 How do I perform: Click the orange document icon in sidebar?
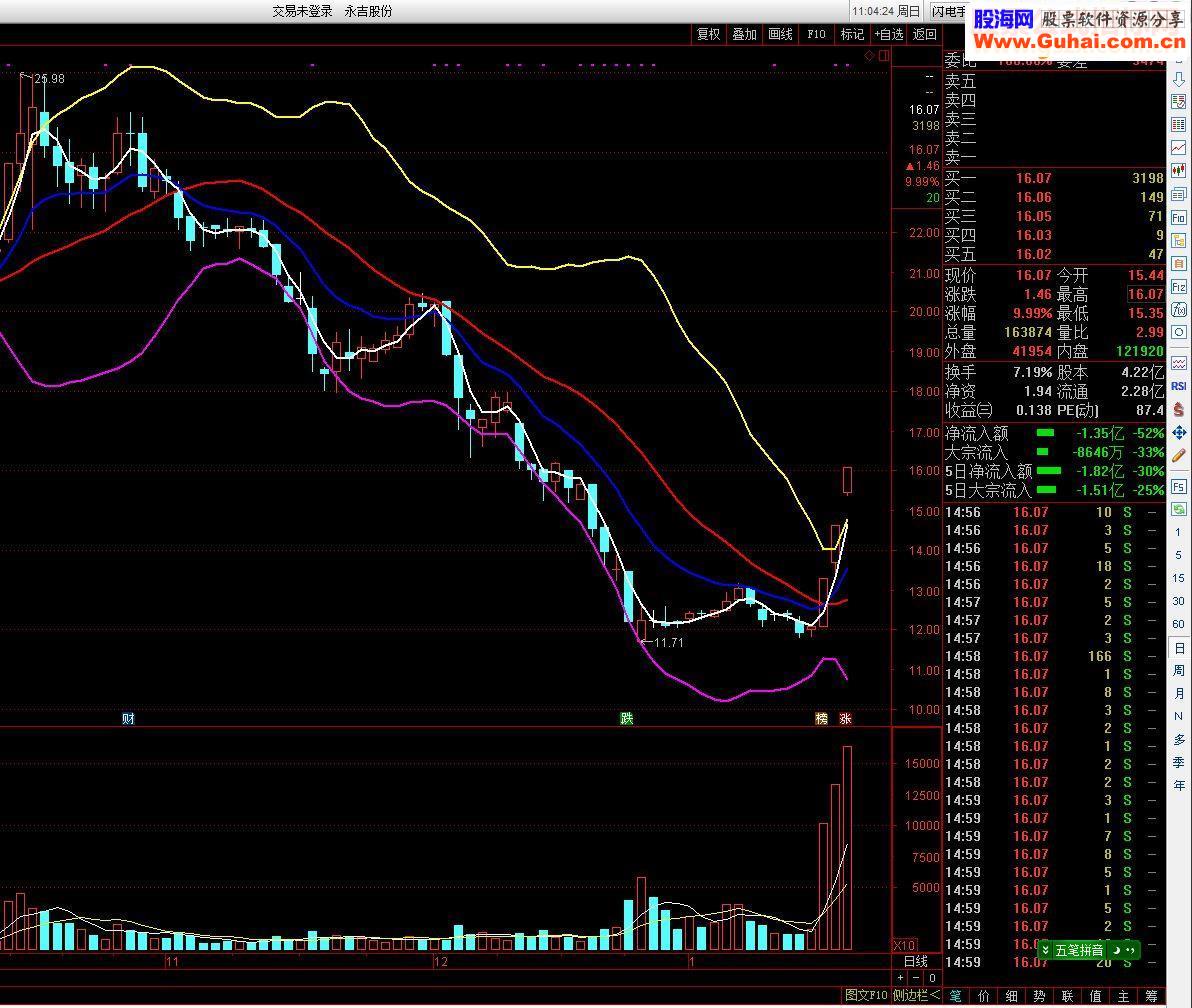[1178, 264]
